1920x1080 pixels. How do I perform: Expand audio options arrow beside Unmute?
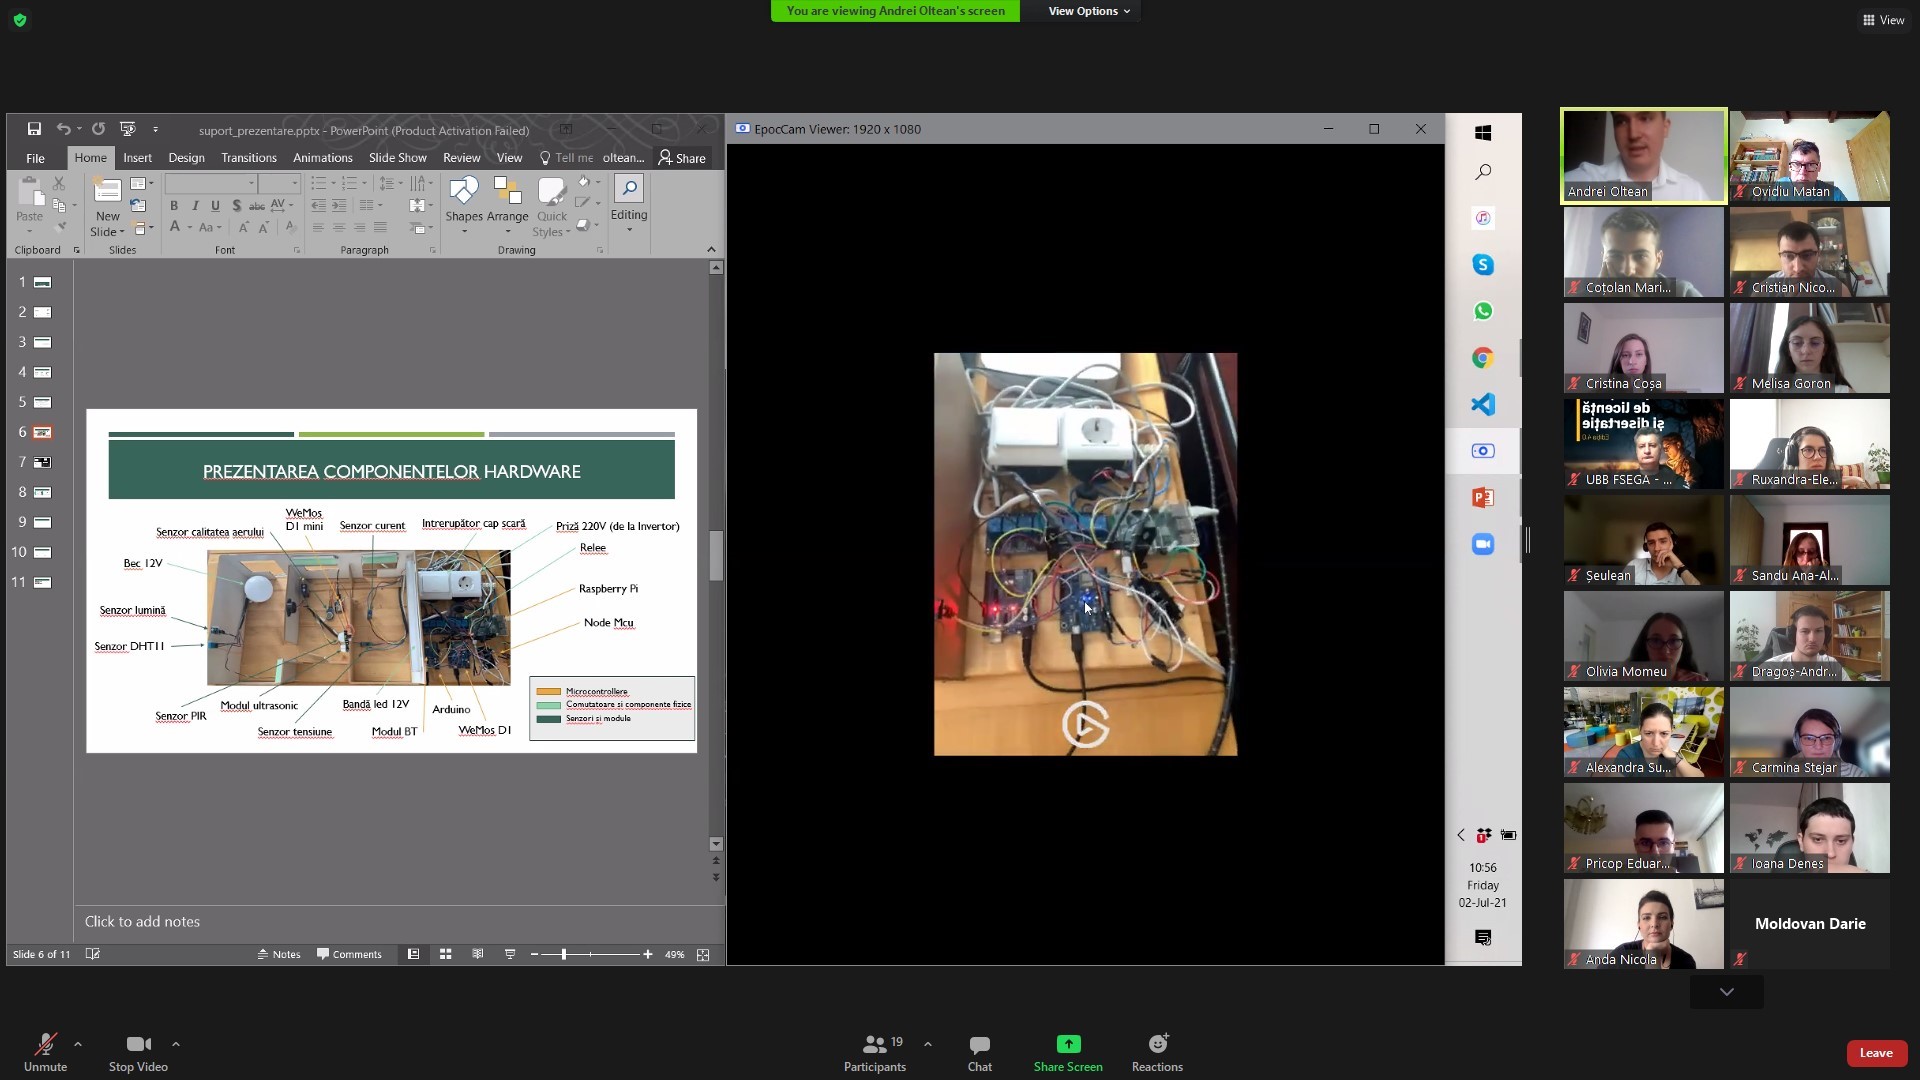78,1044
